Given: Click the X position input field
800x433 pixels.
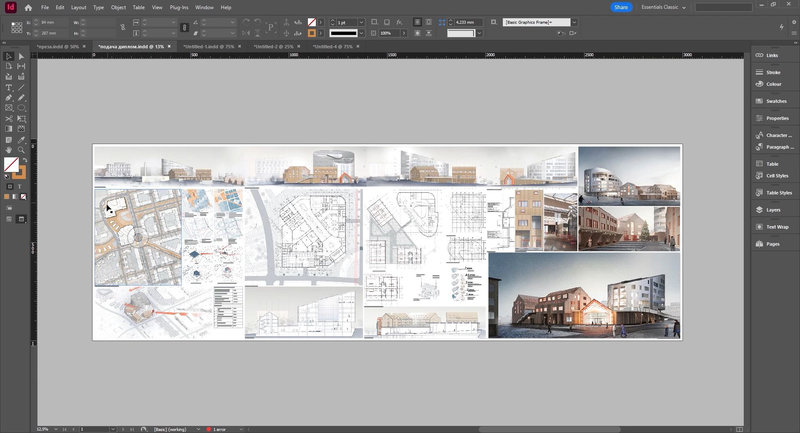Looking at the screenshot, I should (54, 22).
